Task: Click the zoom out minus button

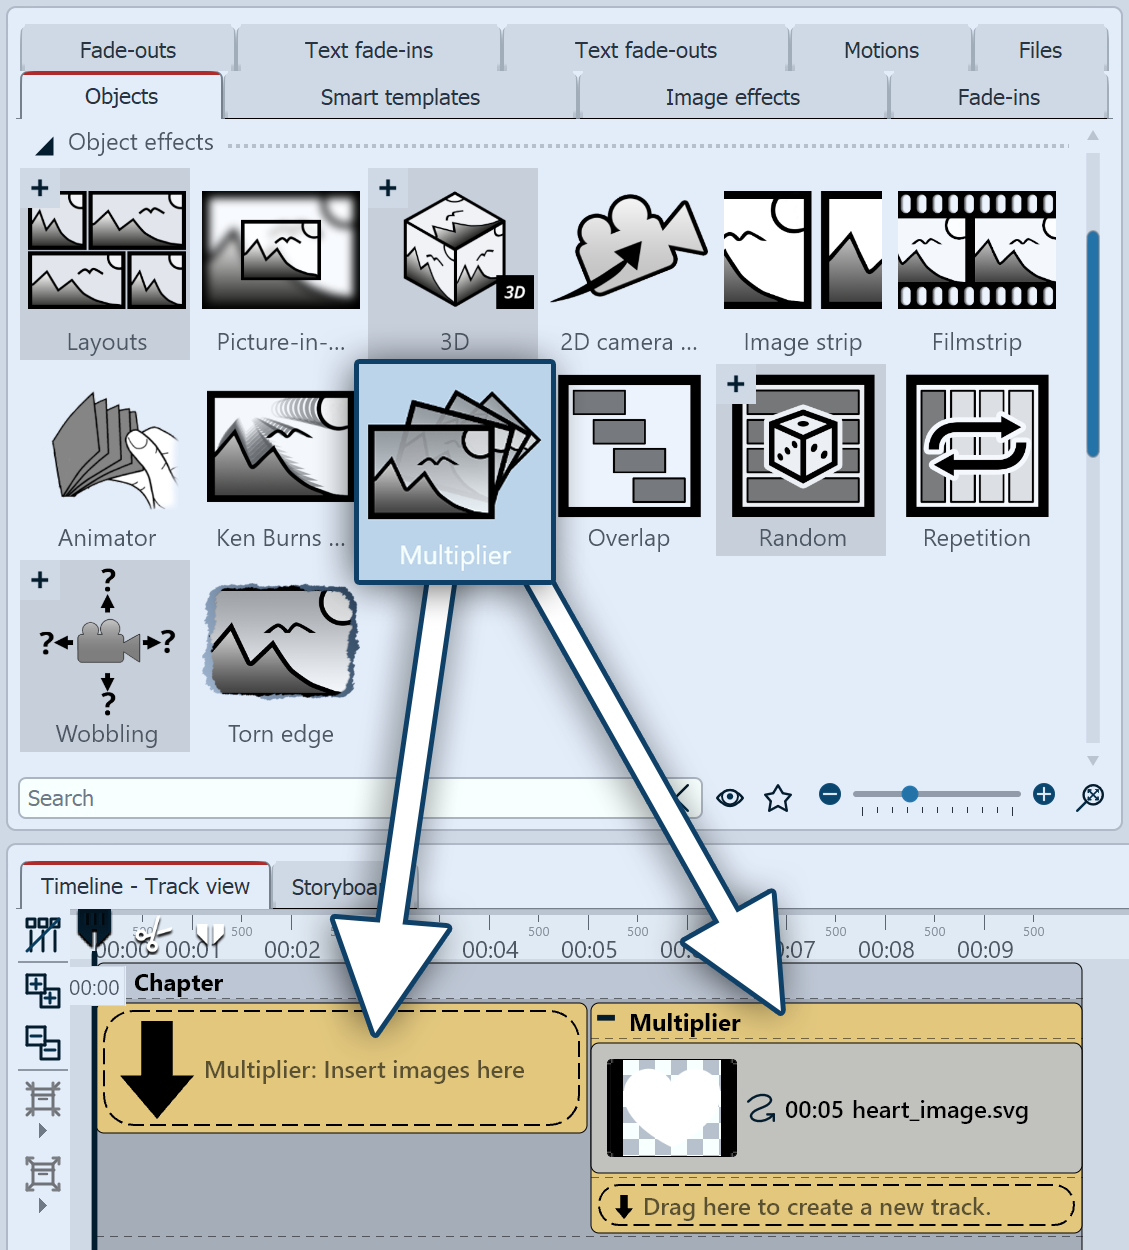Action: pos(829,794)
